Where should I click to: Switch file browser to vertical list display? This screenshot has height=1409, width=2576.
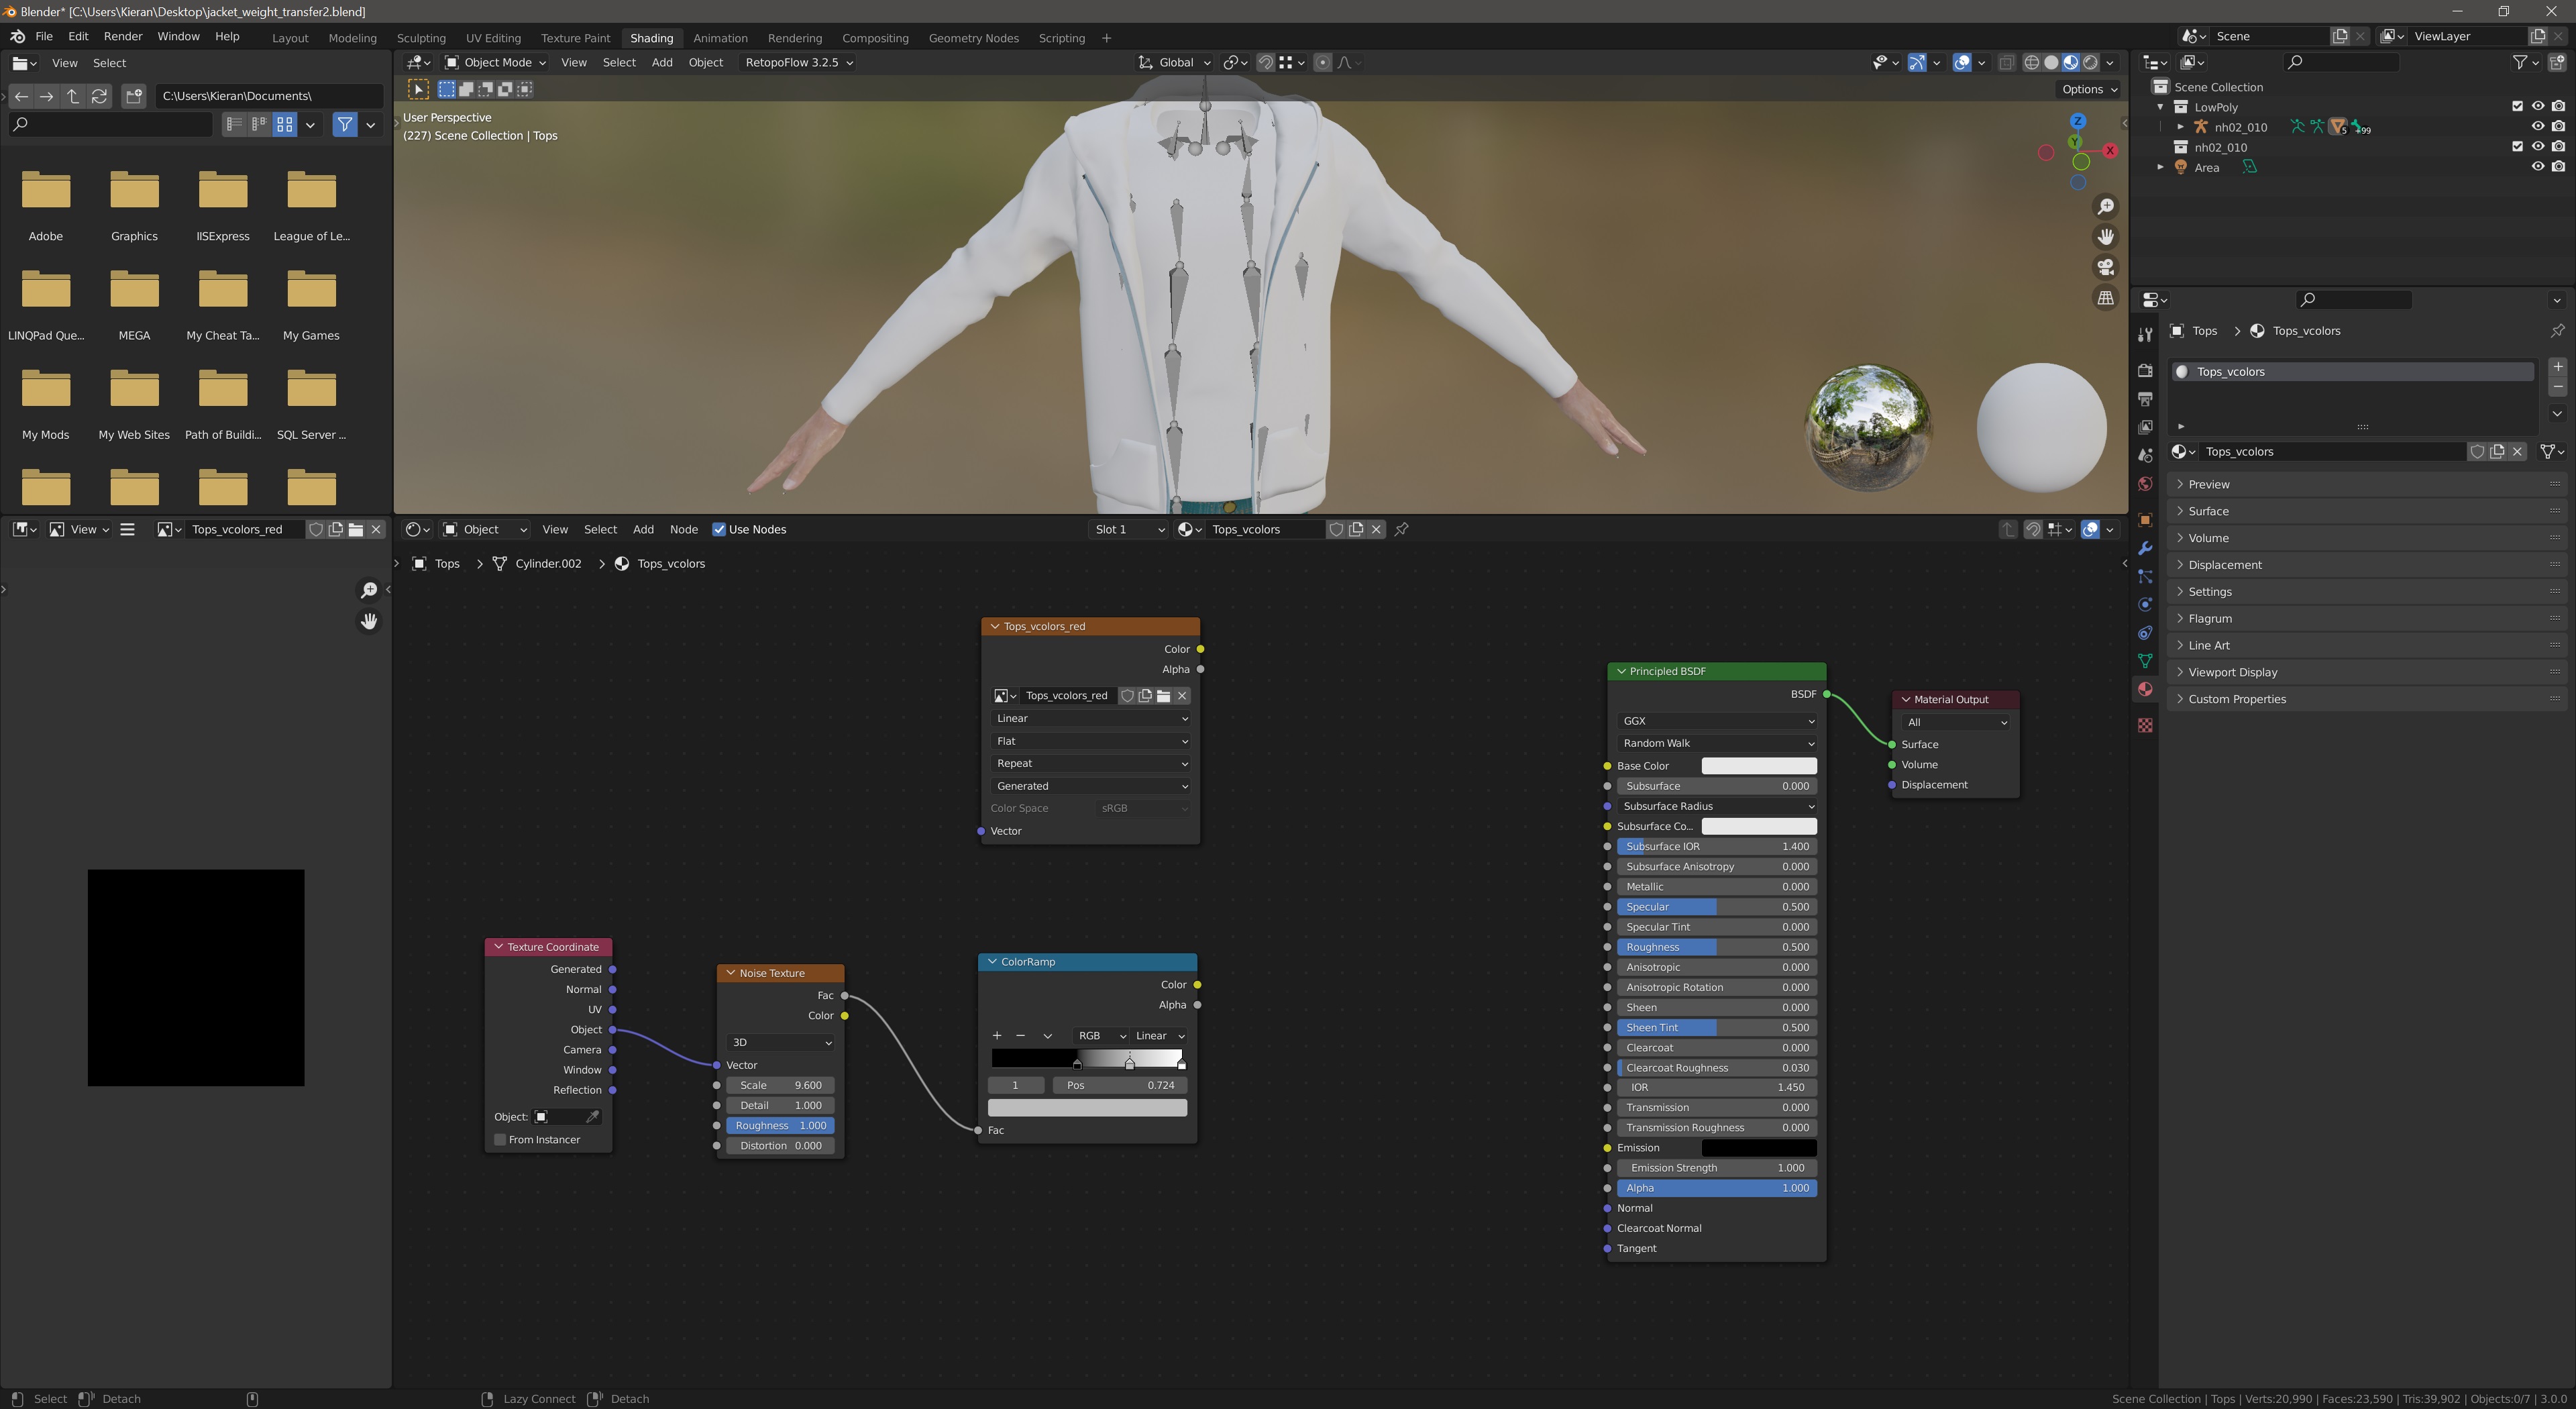coord(234,124)
